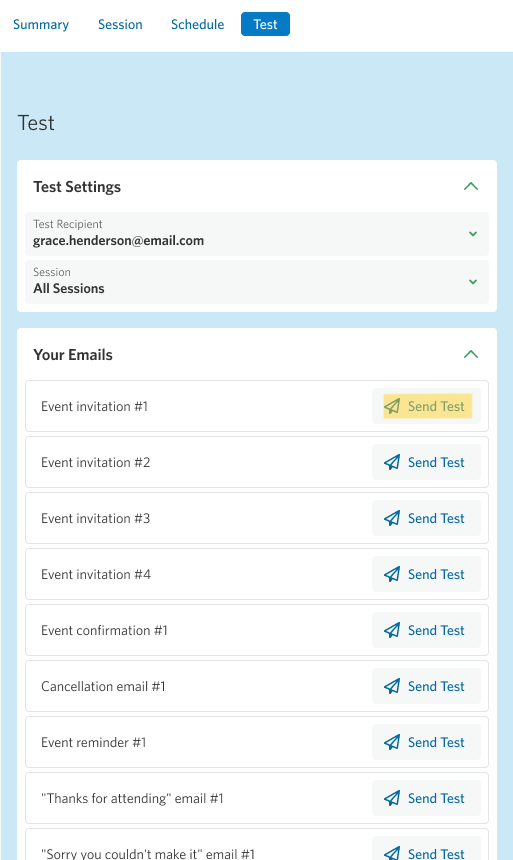This screenshot has width=513, height=860.
Task: Open the Session dropdown showing All Sessions
Action: pos(257,281)
